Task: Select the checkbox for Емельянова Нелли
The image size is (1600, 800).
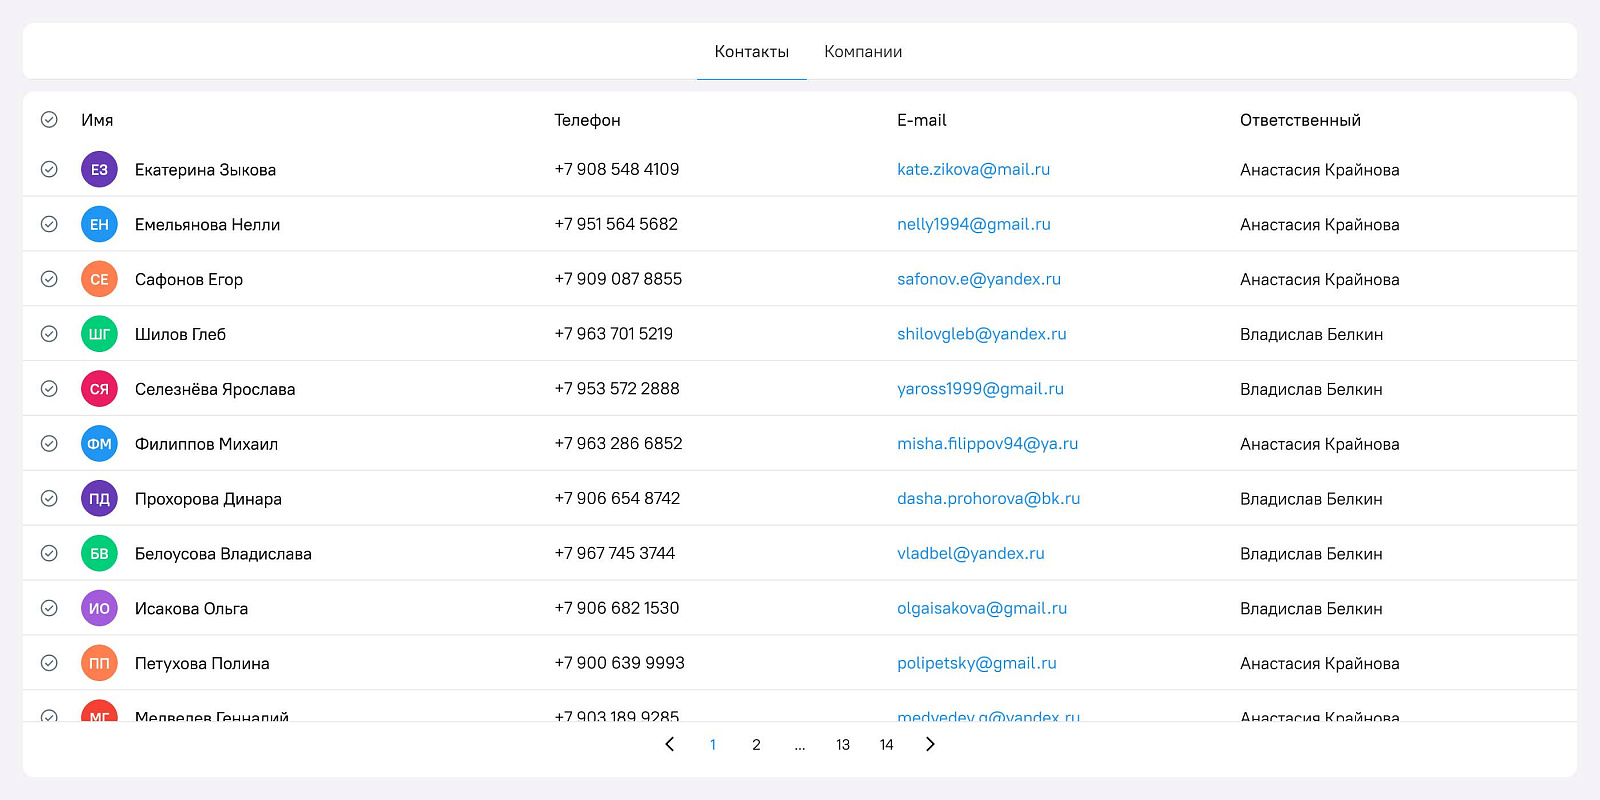Action: (49, 225)
